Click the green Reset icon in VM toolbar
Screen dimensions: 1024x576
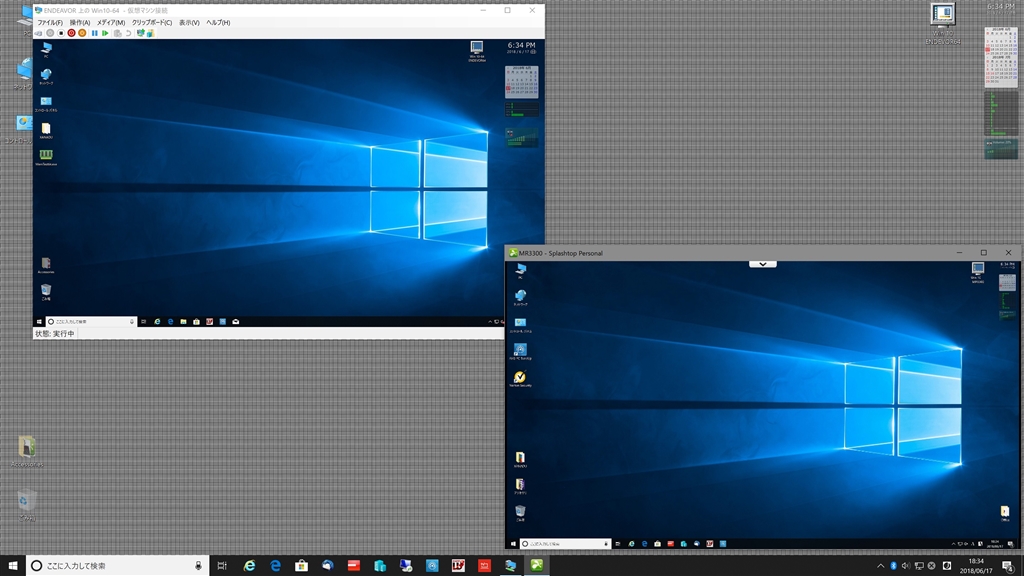(x=106, y=33)
